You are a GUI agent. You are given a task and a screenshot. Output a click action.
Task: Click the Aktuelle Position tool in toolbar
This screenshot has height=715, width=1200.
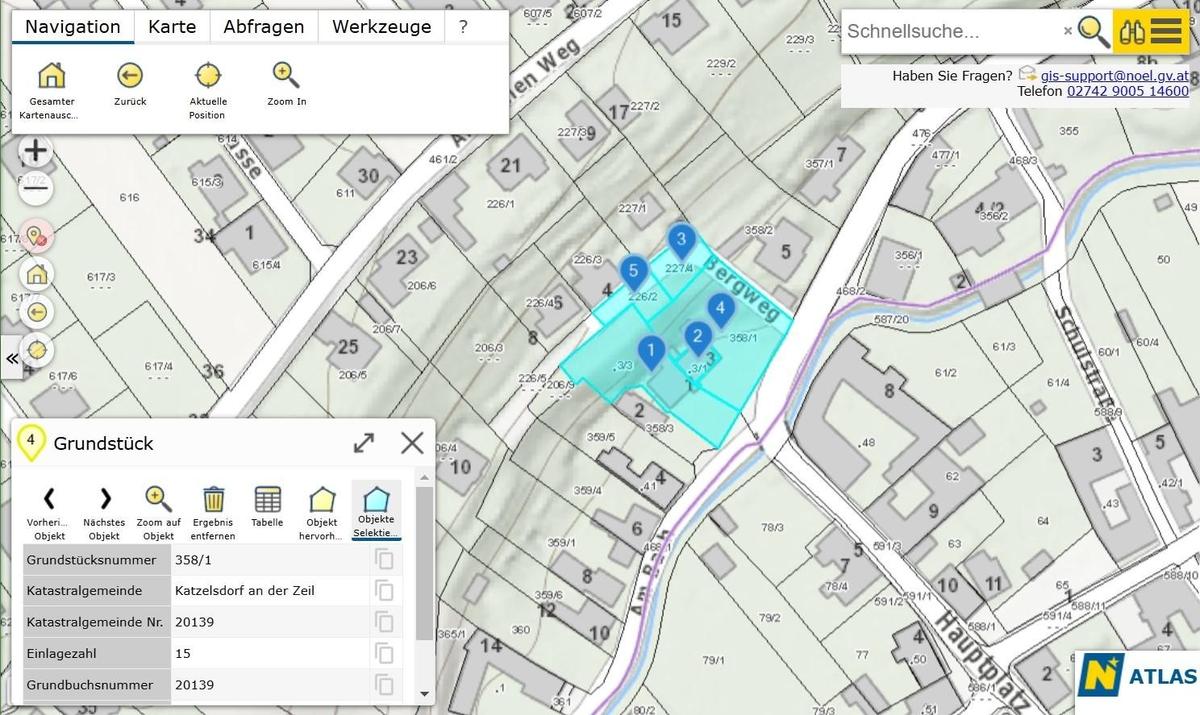click(x=208, y=76)
